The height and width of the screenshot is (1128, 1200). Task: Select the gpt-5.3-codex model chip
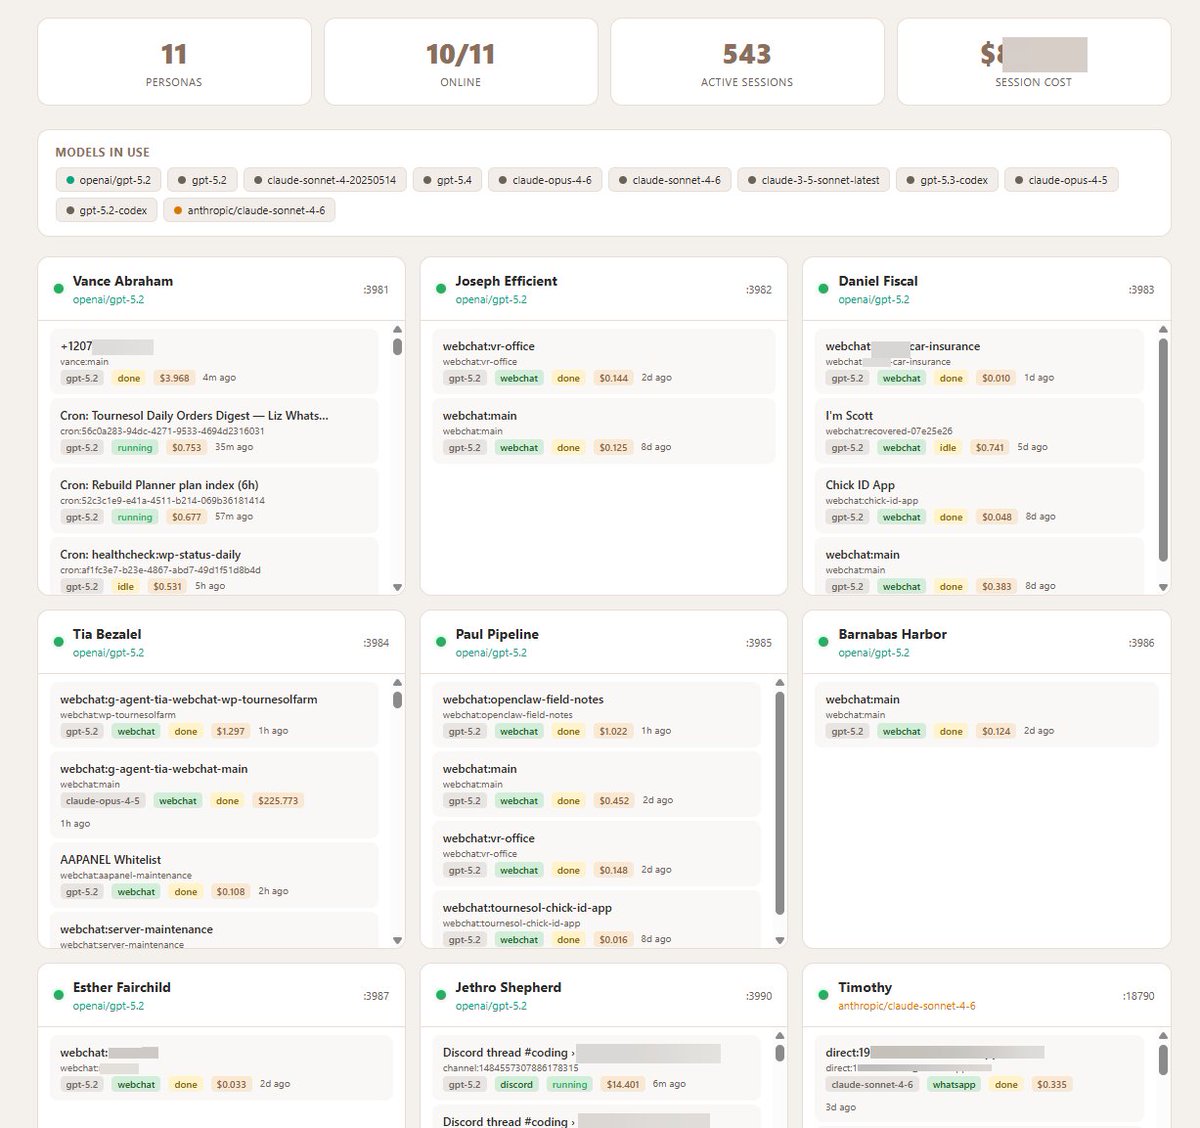click(x=946, y=180)
